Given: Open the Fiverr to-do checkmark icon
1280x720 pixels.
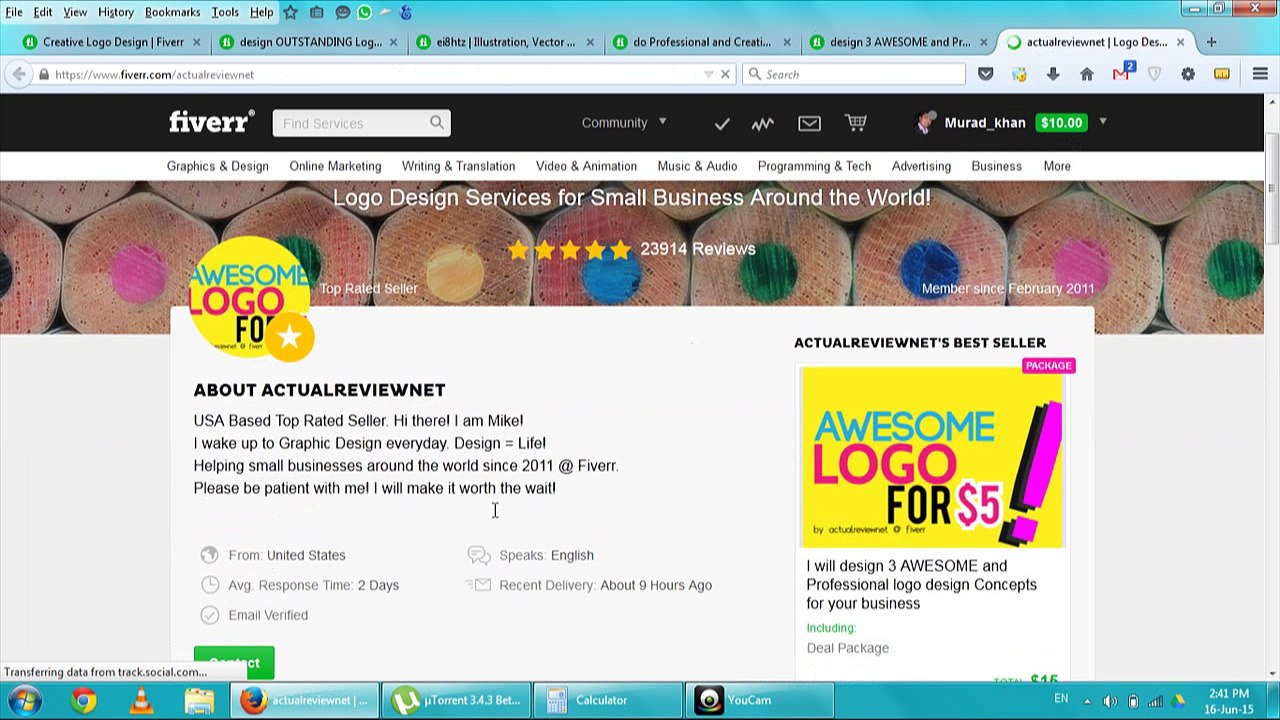Looking at the screenshot, I should pyautogui.click(x=722, y=123).
